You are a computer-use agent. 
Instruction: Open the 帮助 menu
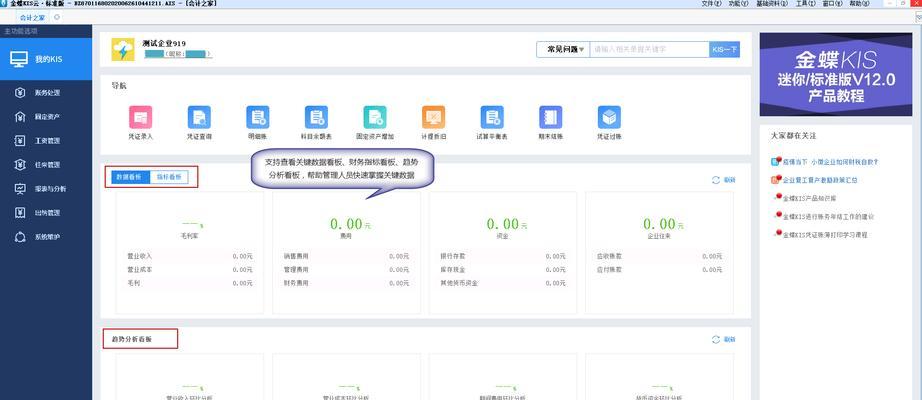859,4
